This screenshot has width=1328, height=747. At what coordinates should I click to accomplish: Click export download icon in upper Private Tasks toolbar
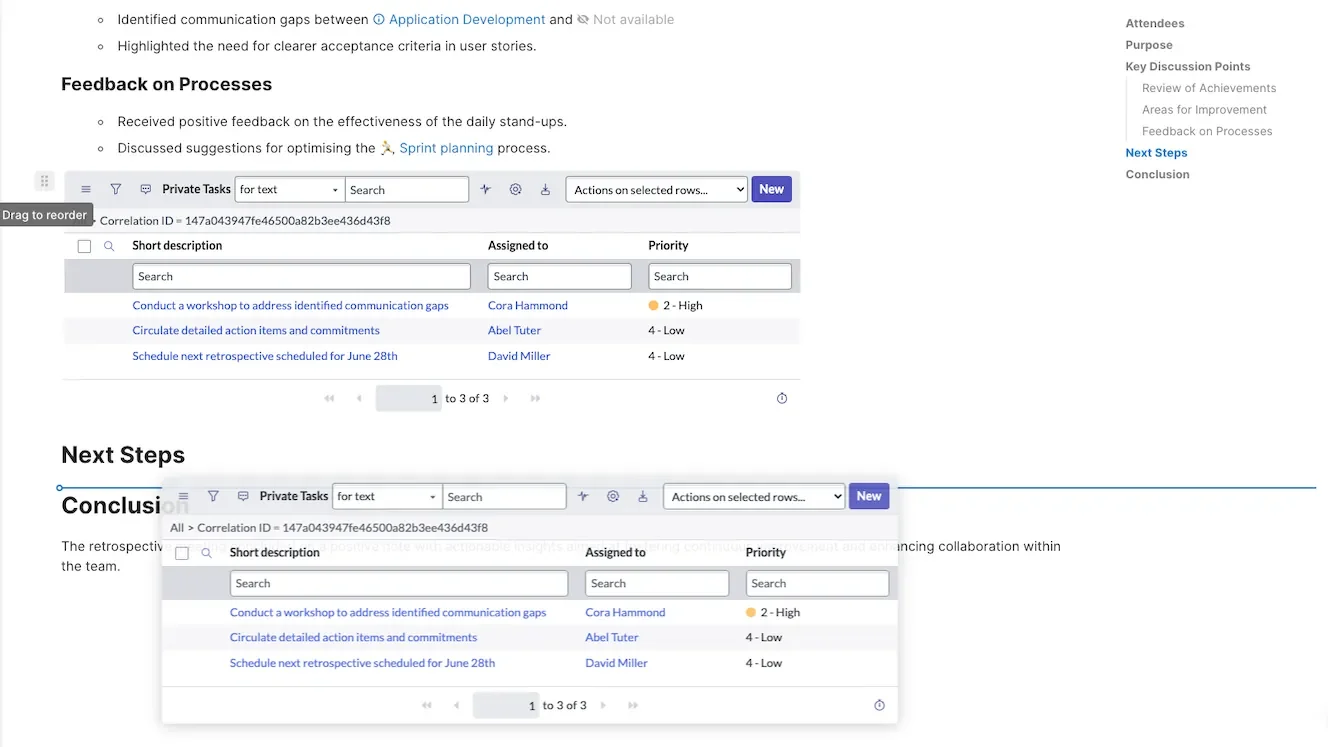(545, 190)
